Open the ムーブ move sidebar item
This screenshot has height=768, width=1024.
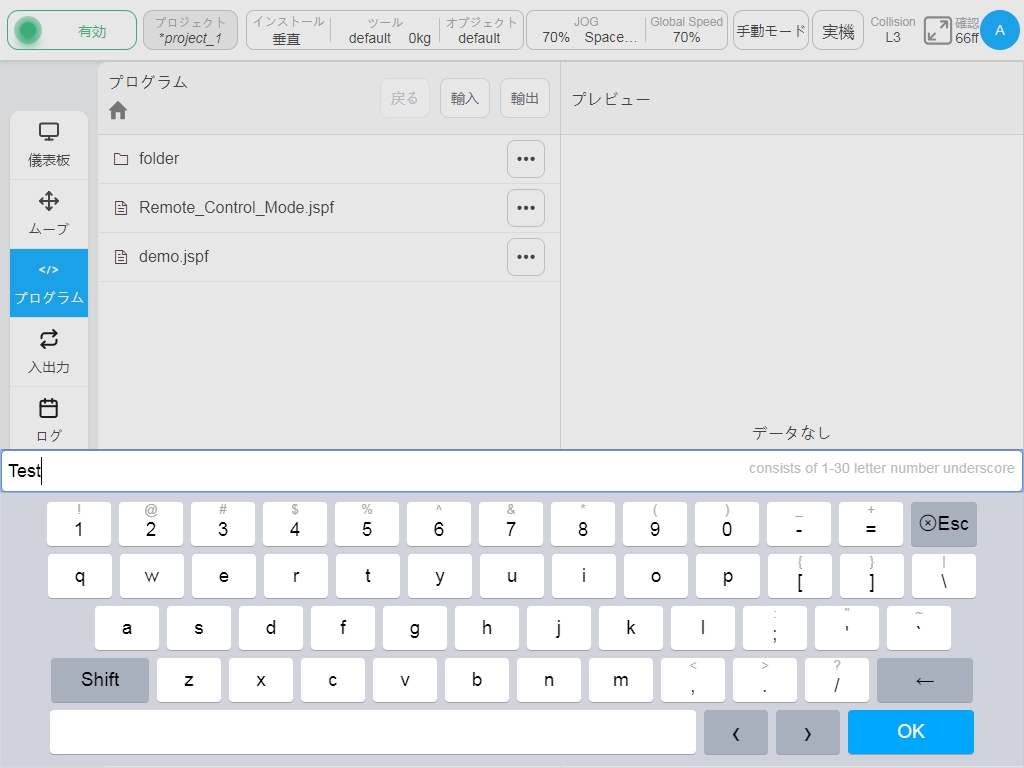tap(49, 214)
